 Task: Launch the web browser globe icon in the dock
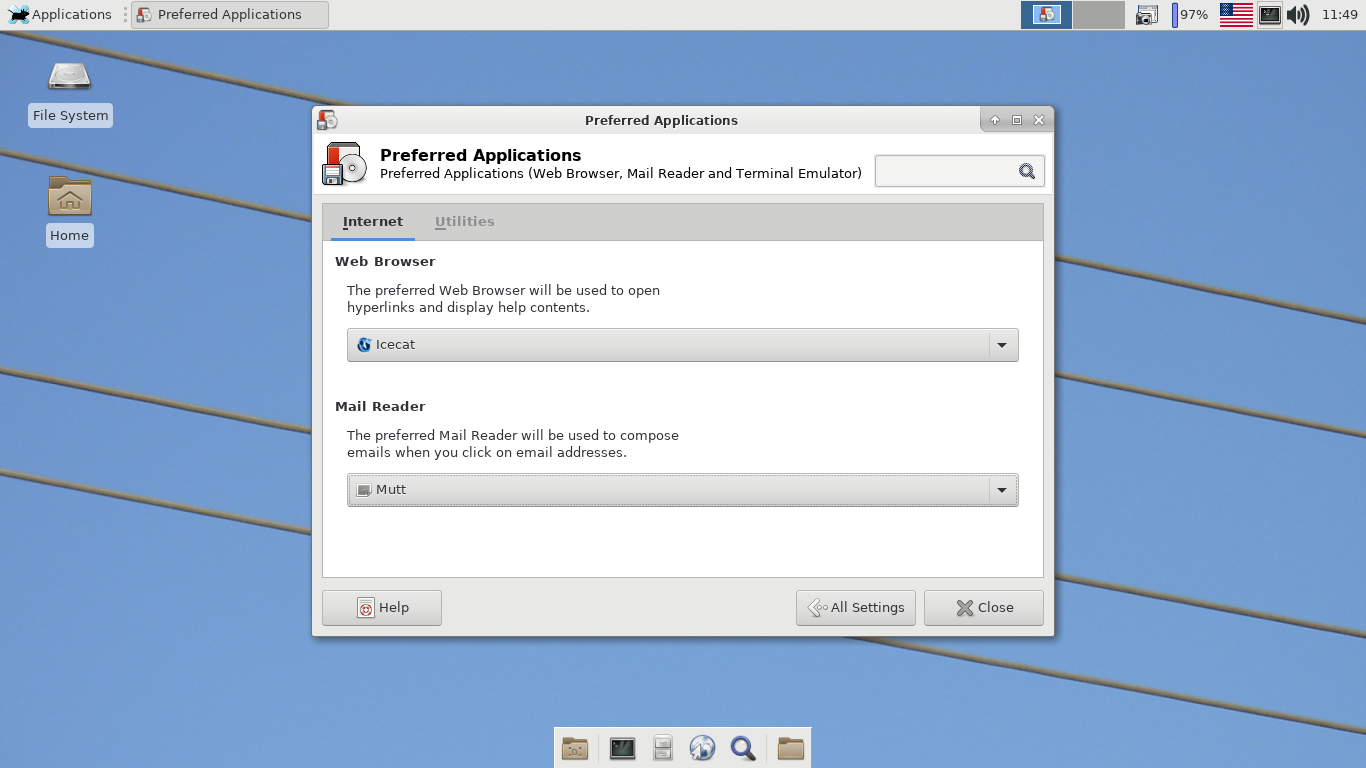[703, 748]
